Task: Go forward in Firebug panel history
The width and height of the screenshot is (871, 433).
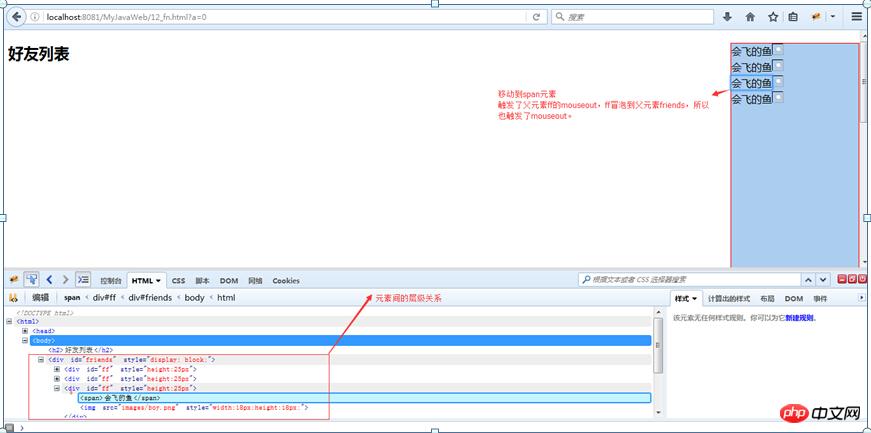Action: pos(66,279)
